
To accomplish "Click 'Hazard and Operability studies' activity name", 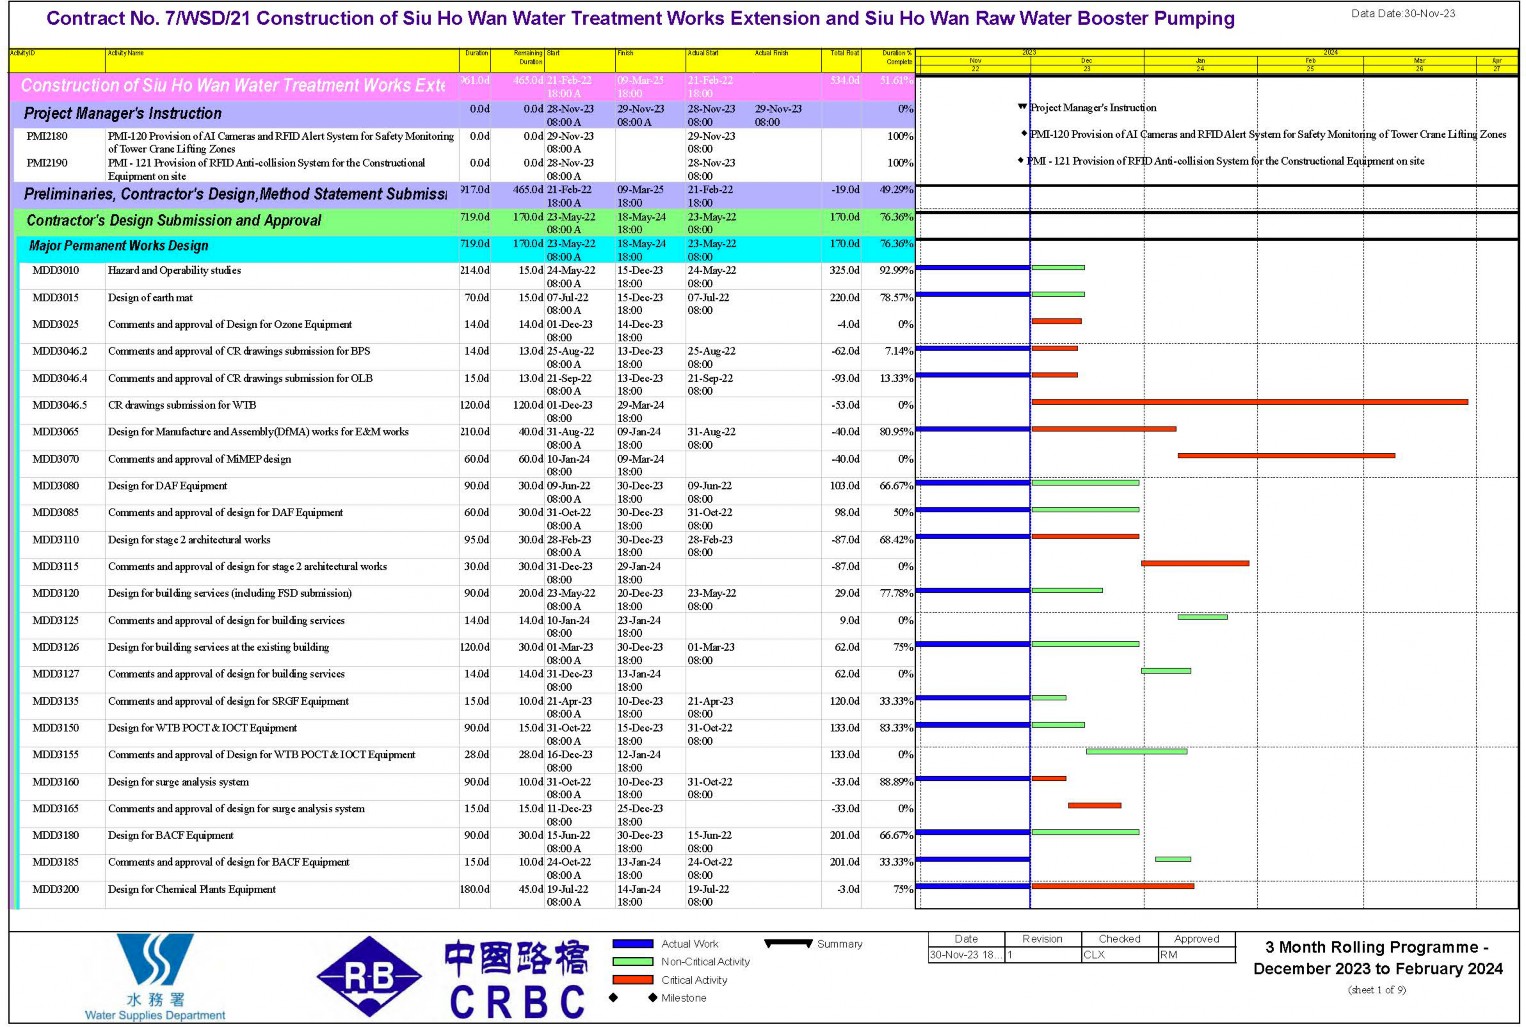I will pos(174,270).
